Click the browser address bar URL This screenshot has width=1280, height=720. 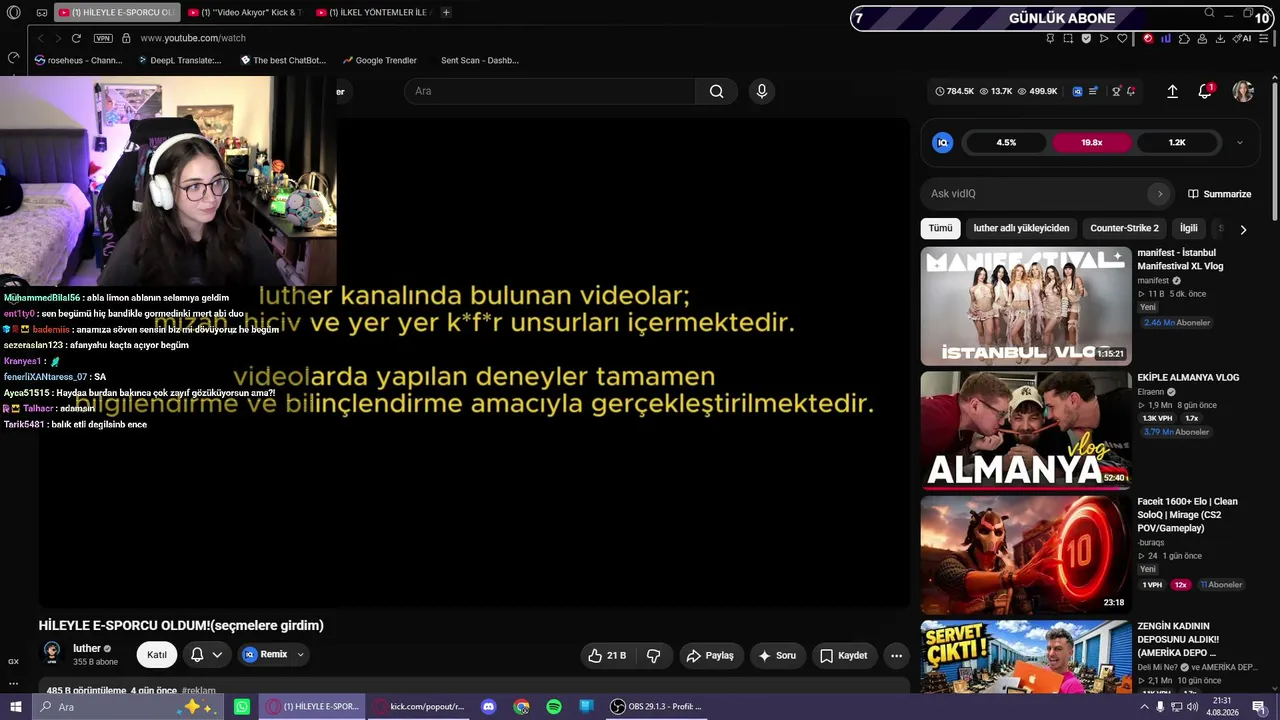pyautogui.click(x=193, y=38)
